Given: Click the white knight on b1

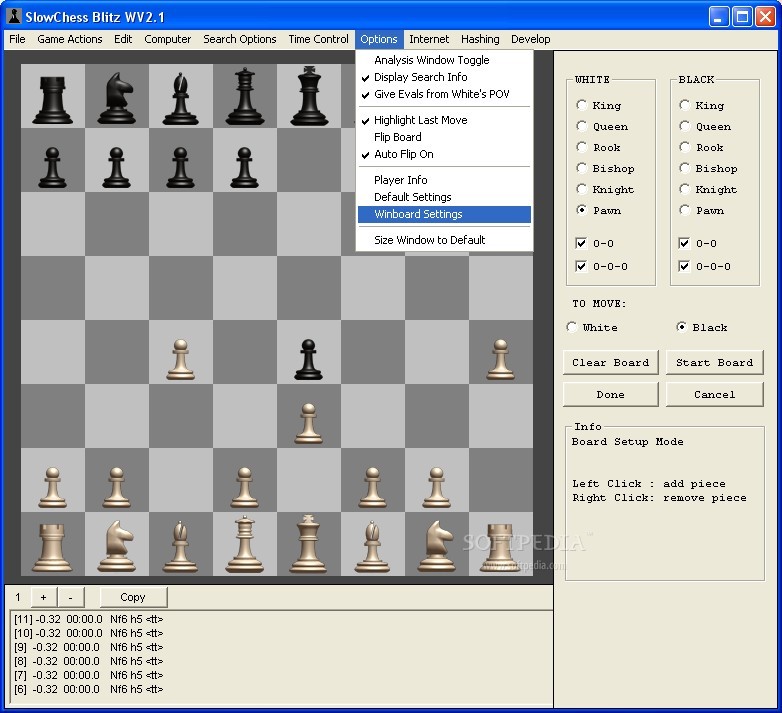Looking at the screenshot, I should coord(117,545).
